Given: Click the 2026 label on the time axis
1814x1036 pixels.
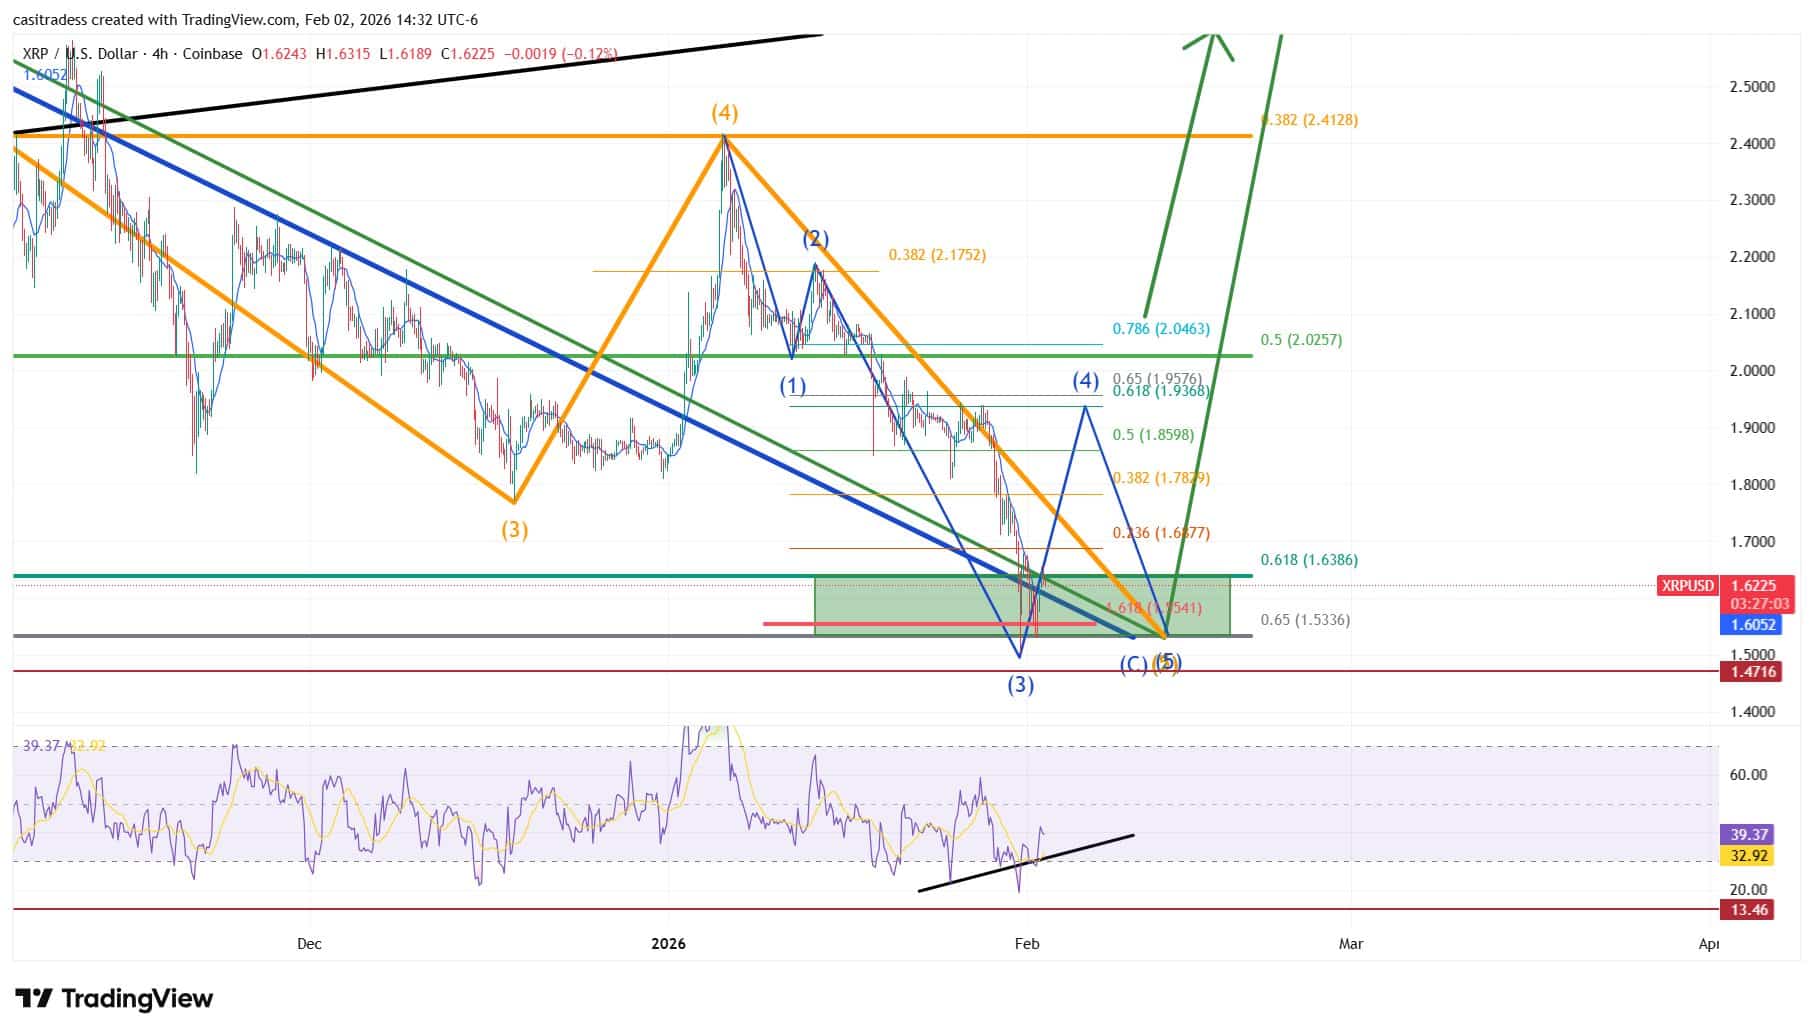Looking at the screenshot, I should click(x=667, y=943).
